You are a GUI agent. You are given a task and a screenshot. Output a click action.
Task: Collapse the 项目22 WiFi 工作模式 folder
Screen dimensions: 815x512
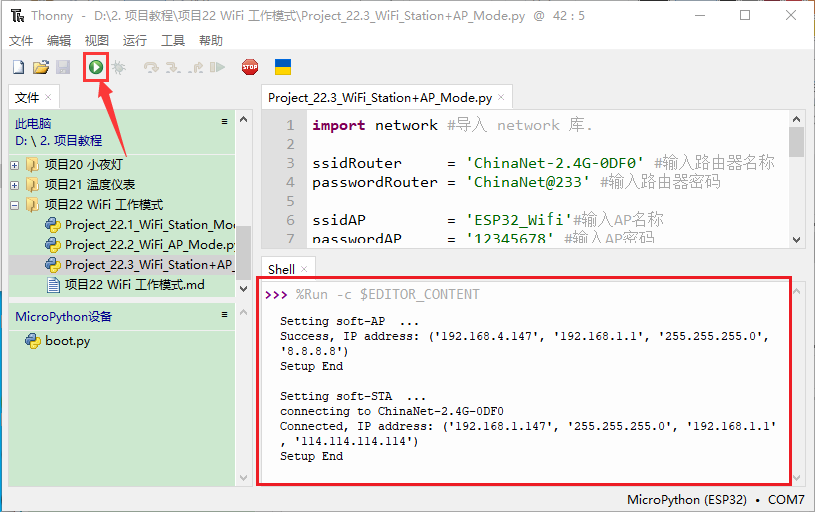15,205
